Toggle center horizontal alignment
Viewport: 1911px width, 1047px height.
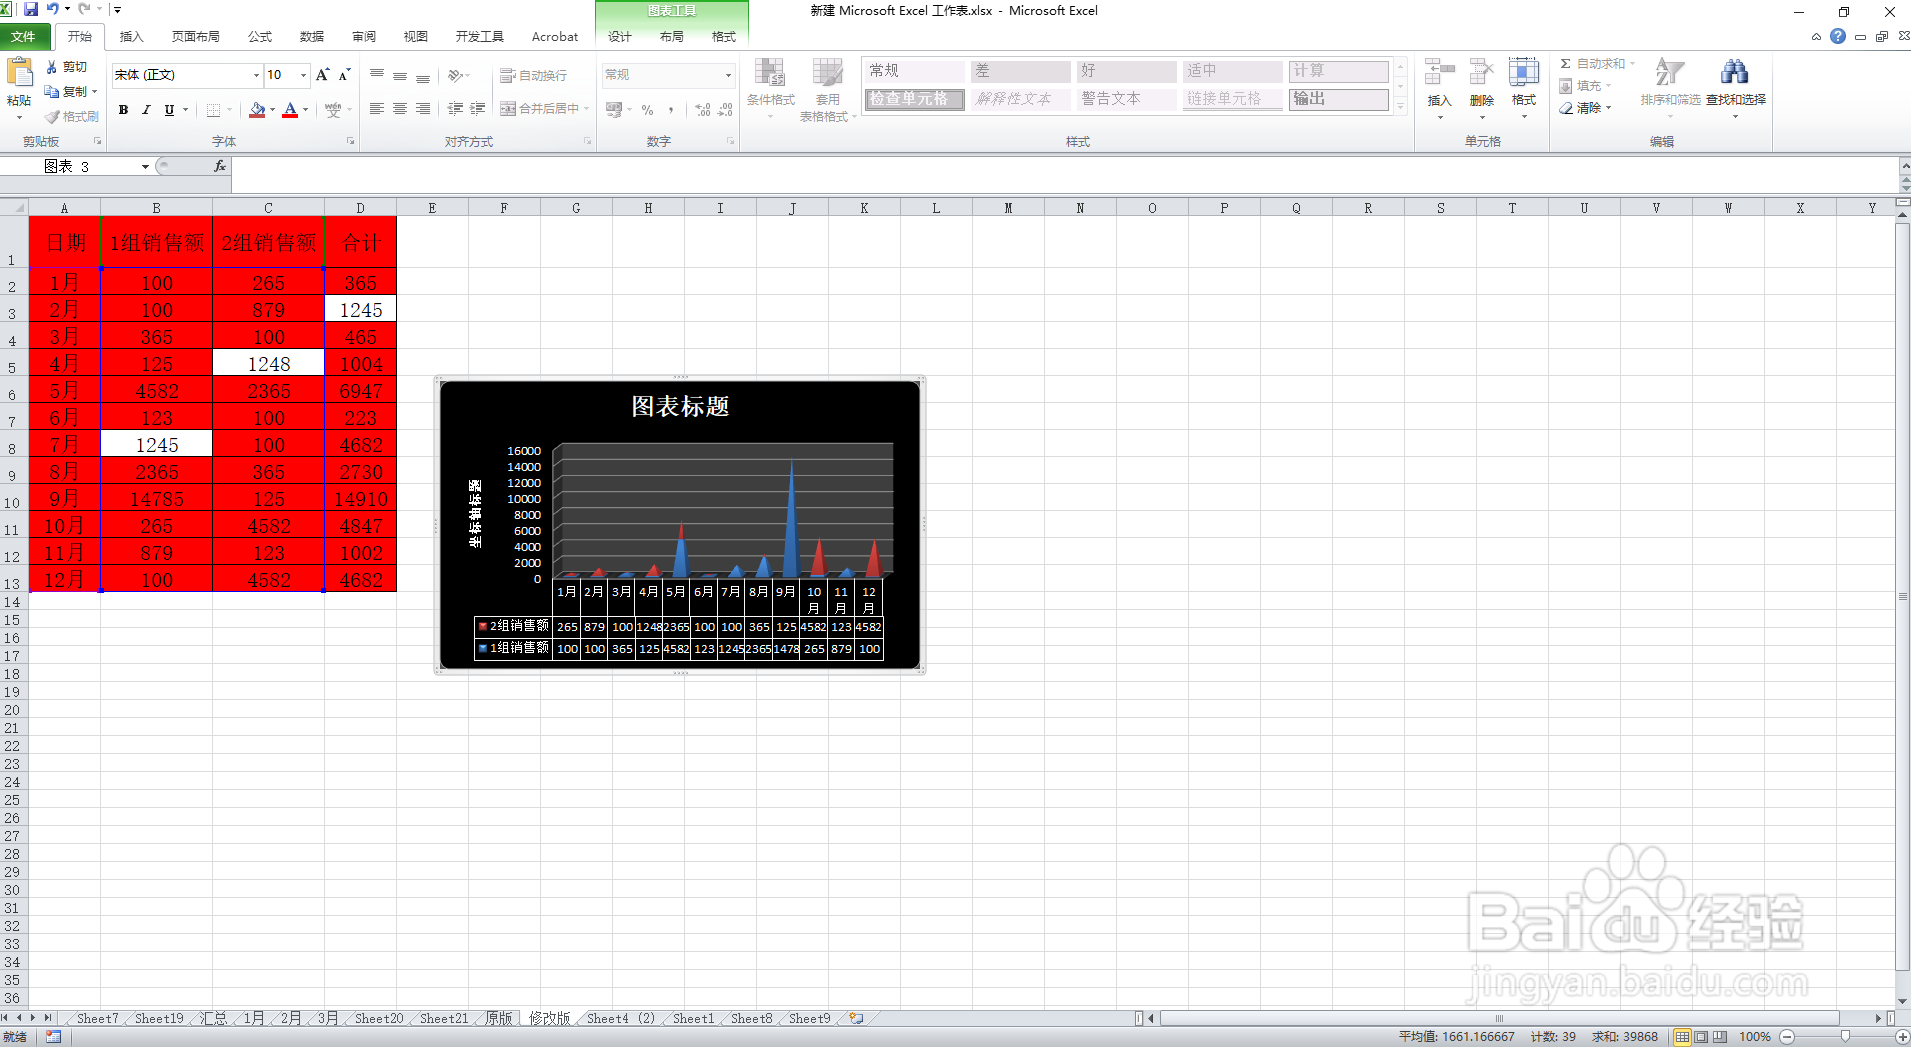pyautogui.click(x=400, y=109)
